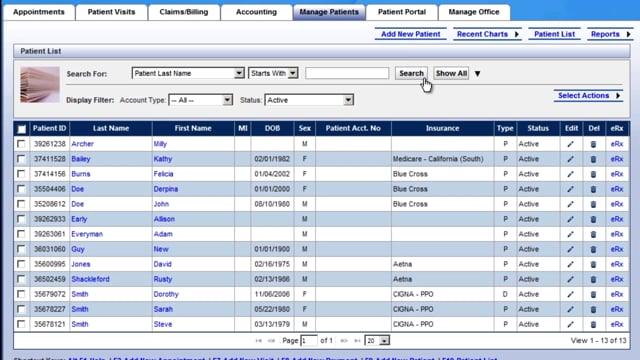Viewport: 640px width, 360px height.
Task: Check box for patient ID 35504406
Action: pyautogui.click(x=21, y=189)
